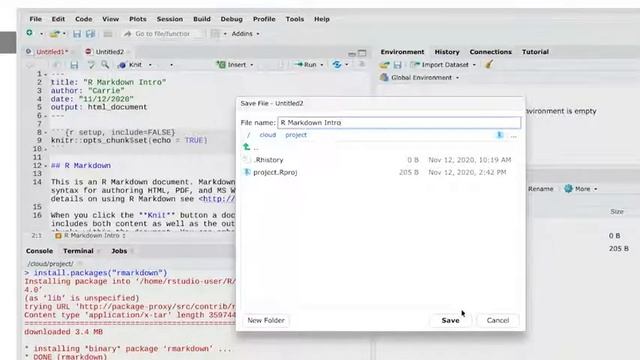Click the re-run/publish blue circular icon
The width and height of the screenshot is (640, 360).
(x=337, y=64)
